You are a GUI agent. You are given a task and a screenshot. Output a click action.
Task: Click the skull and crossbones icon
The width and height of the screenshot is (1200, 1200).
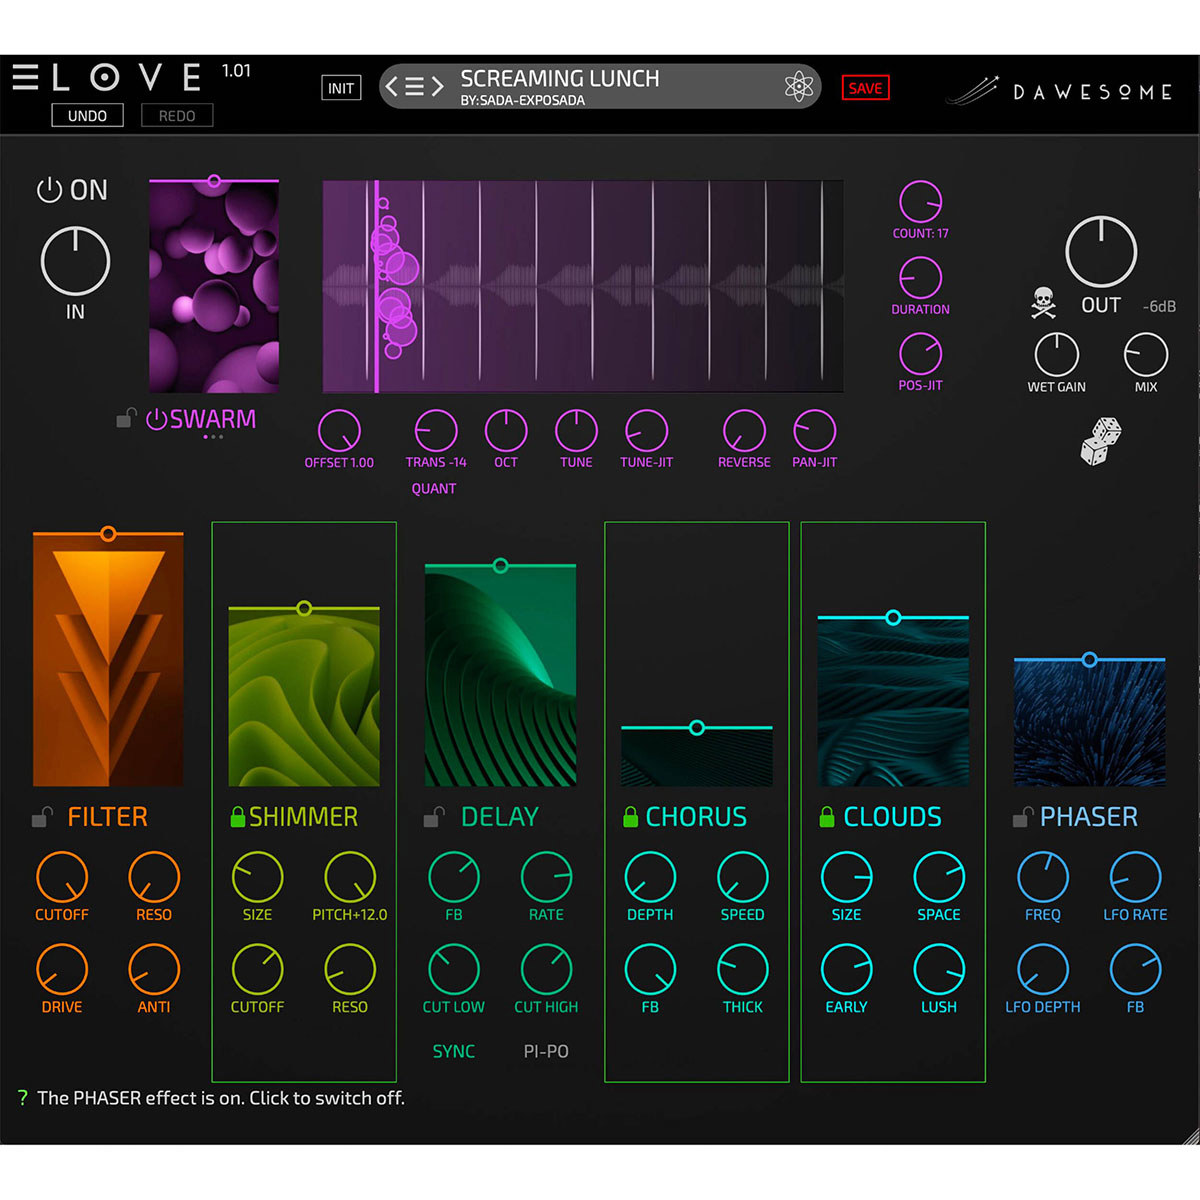coord(1043,302)
